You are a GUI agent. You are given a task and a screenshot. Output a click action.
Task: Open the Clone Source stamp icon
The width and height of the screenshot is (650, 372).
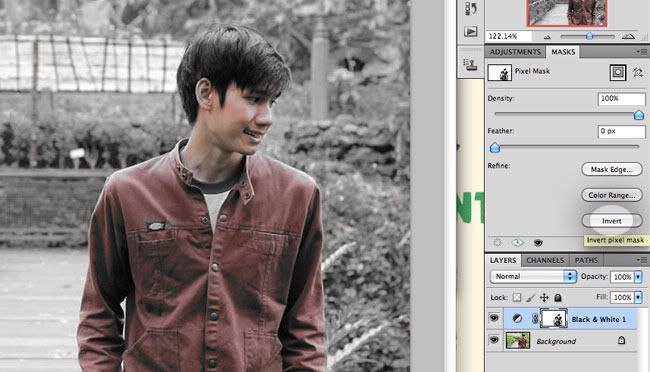click(471, 65)
